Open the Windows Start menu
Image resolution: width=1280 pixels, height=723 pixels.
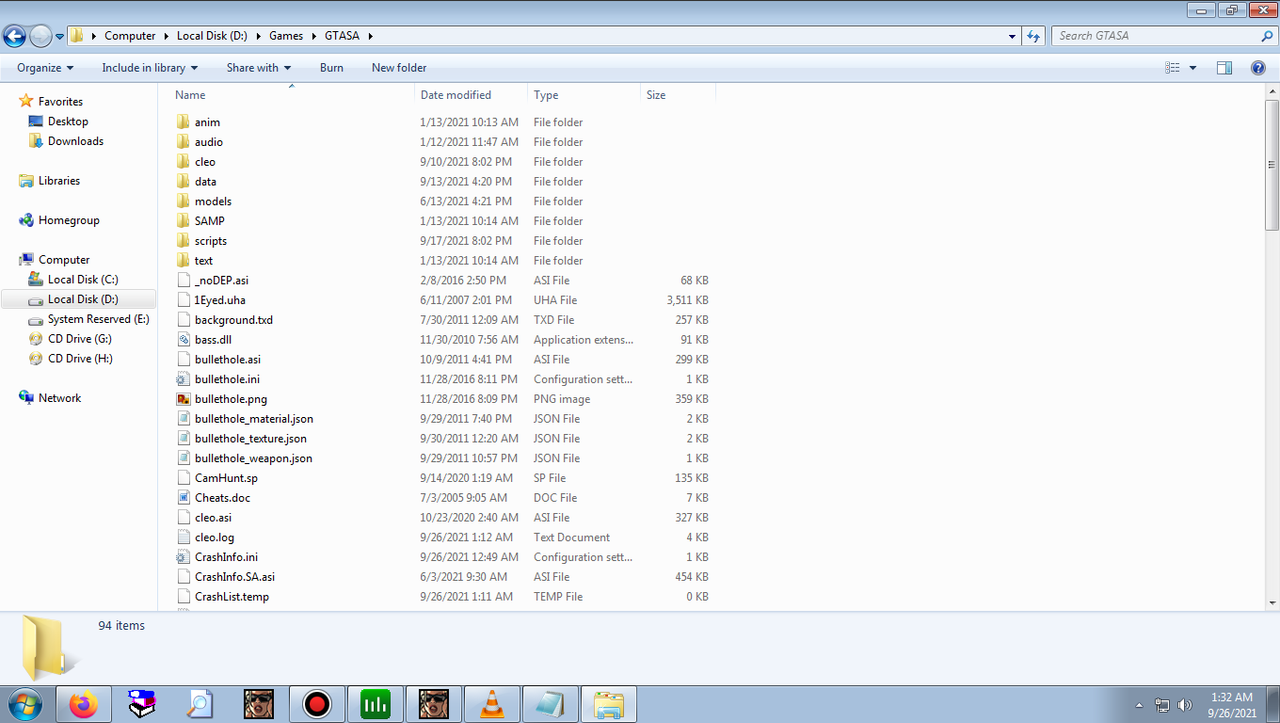[24, 704]
